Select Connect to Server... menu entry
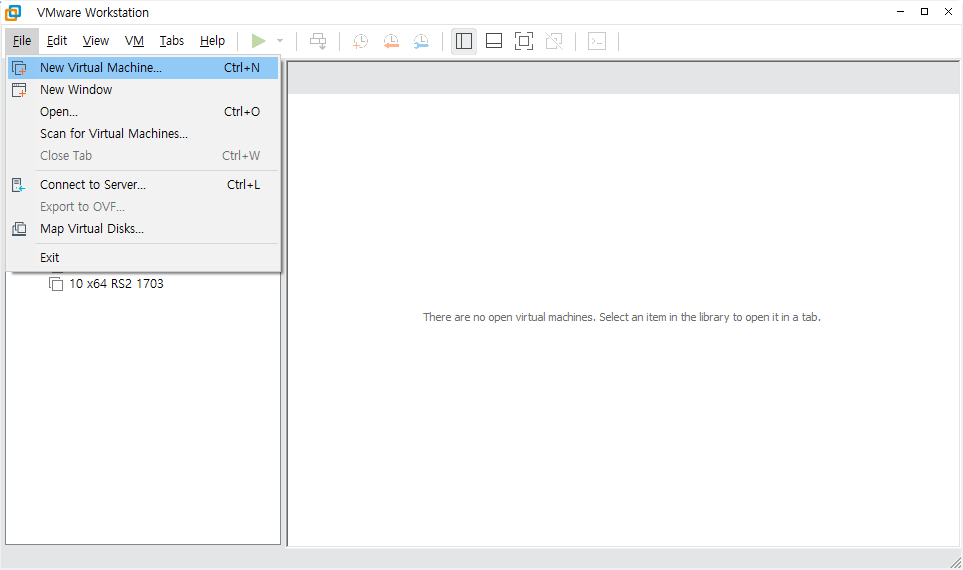 point(143,185)
